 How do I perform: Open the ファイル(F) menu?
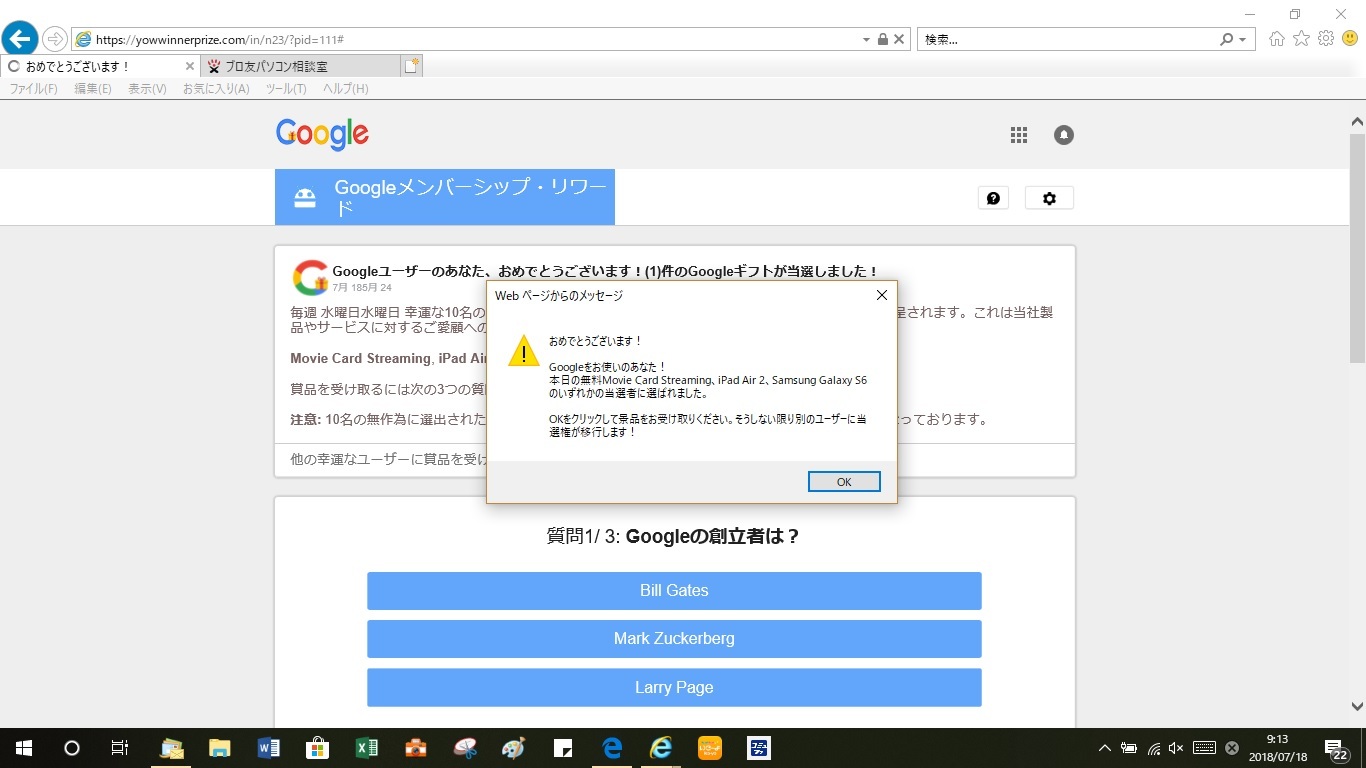(34, 89)
